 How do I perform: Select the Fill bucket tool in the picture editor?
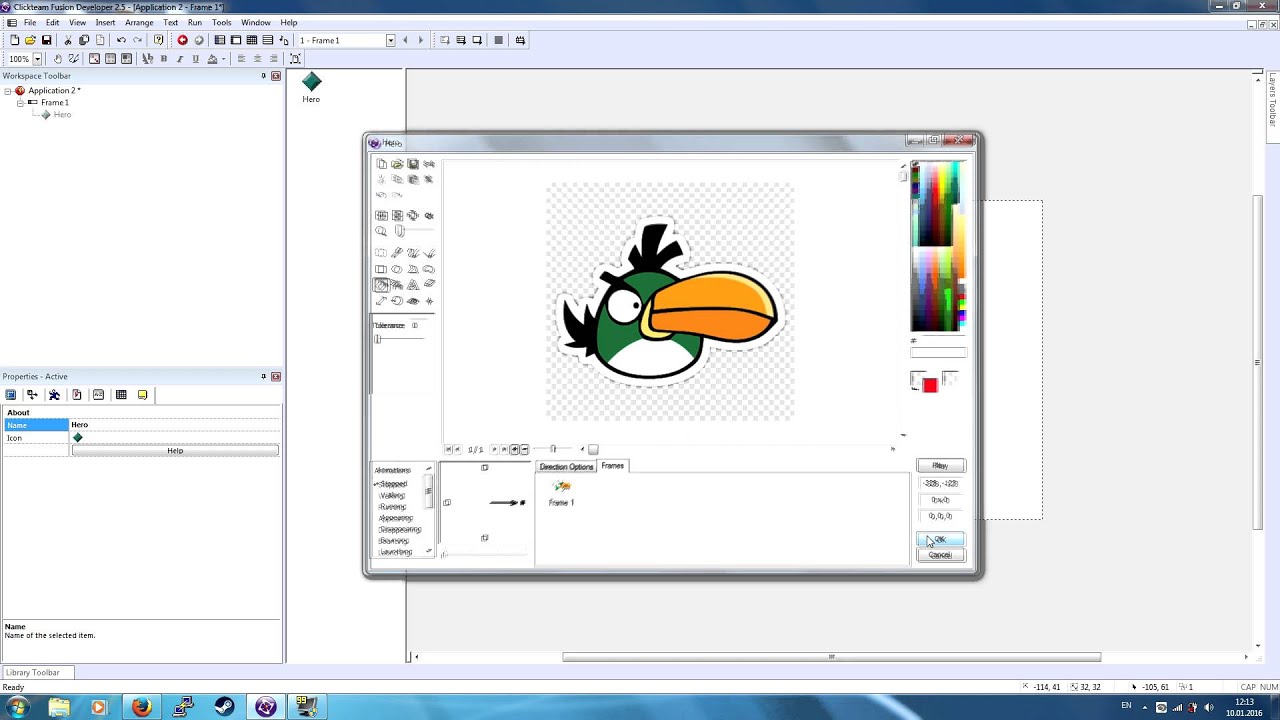pyautogui.click(x=381, y=285)
